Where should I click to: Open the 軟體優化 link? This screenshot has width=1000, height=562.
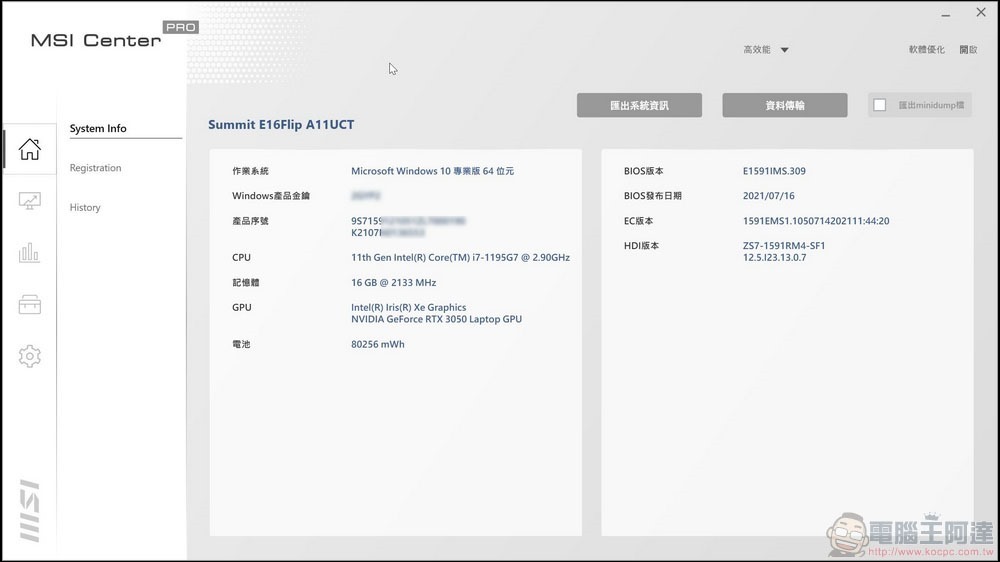[926, 50]
